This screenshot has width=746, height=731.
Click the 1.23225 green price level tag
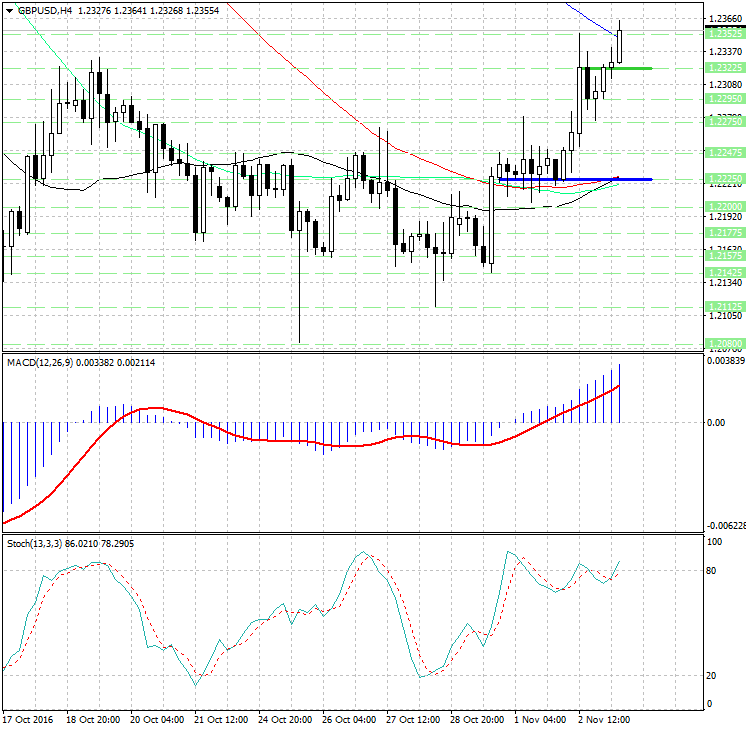pos(723,68)
